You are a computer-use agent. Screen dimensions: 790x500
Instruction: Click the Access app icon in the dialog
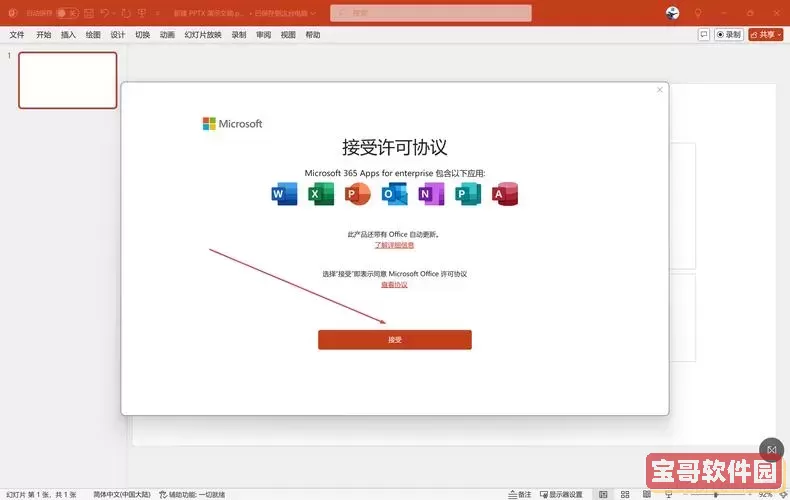click(x=505, y=194)
